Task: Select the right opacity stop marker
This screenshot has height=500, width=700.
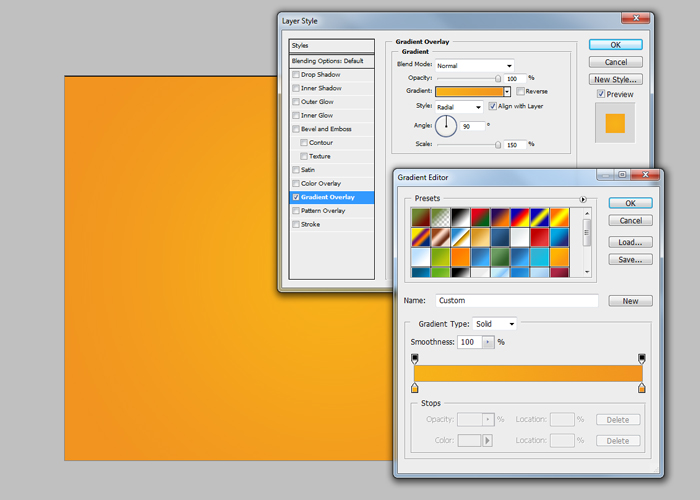Action: [x=641, y=358]
